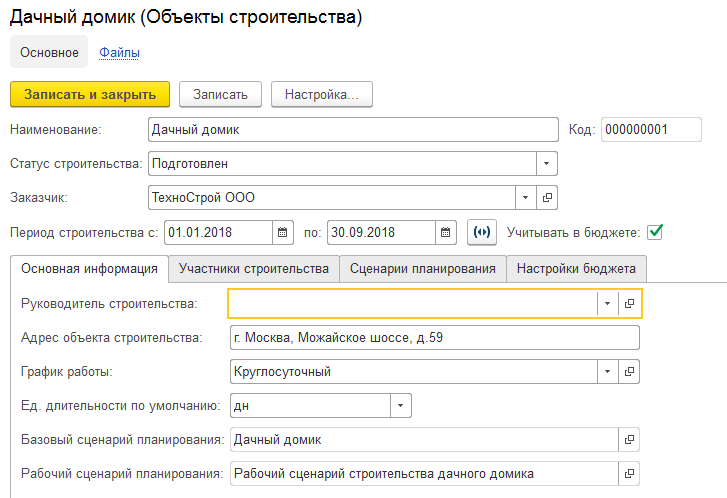Open calendar for construction start date

pyautogui.click(x=282, y=232)
